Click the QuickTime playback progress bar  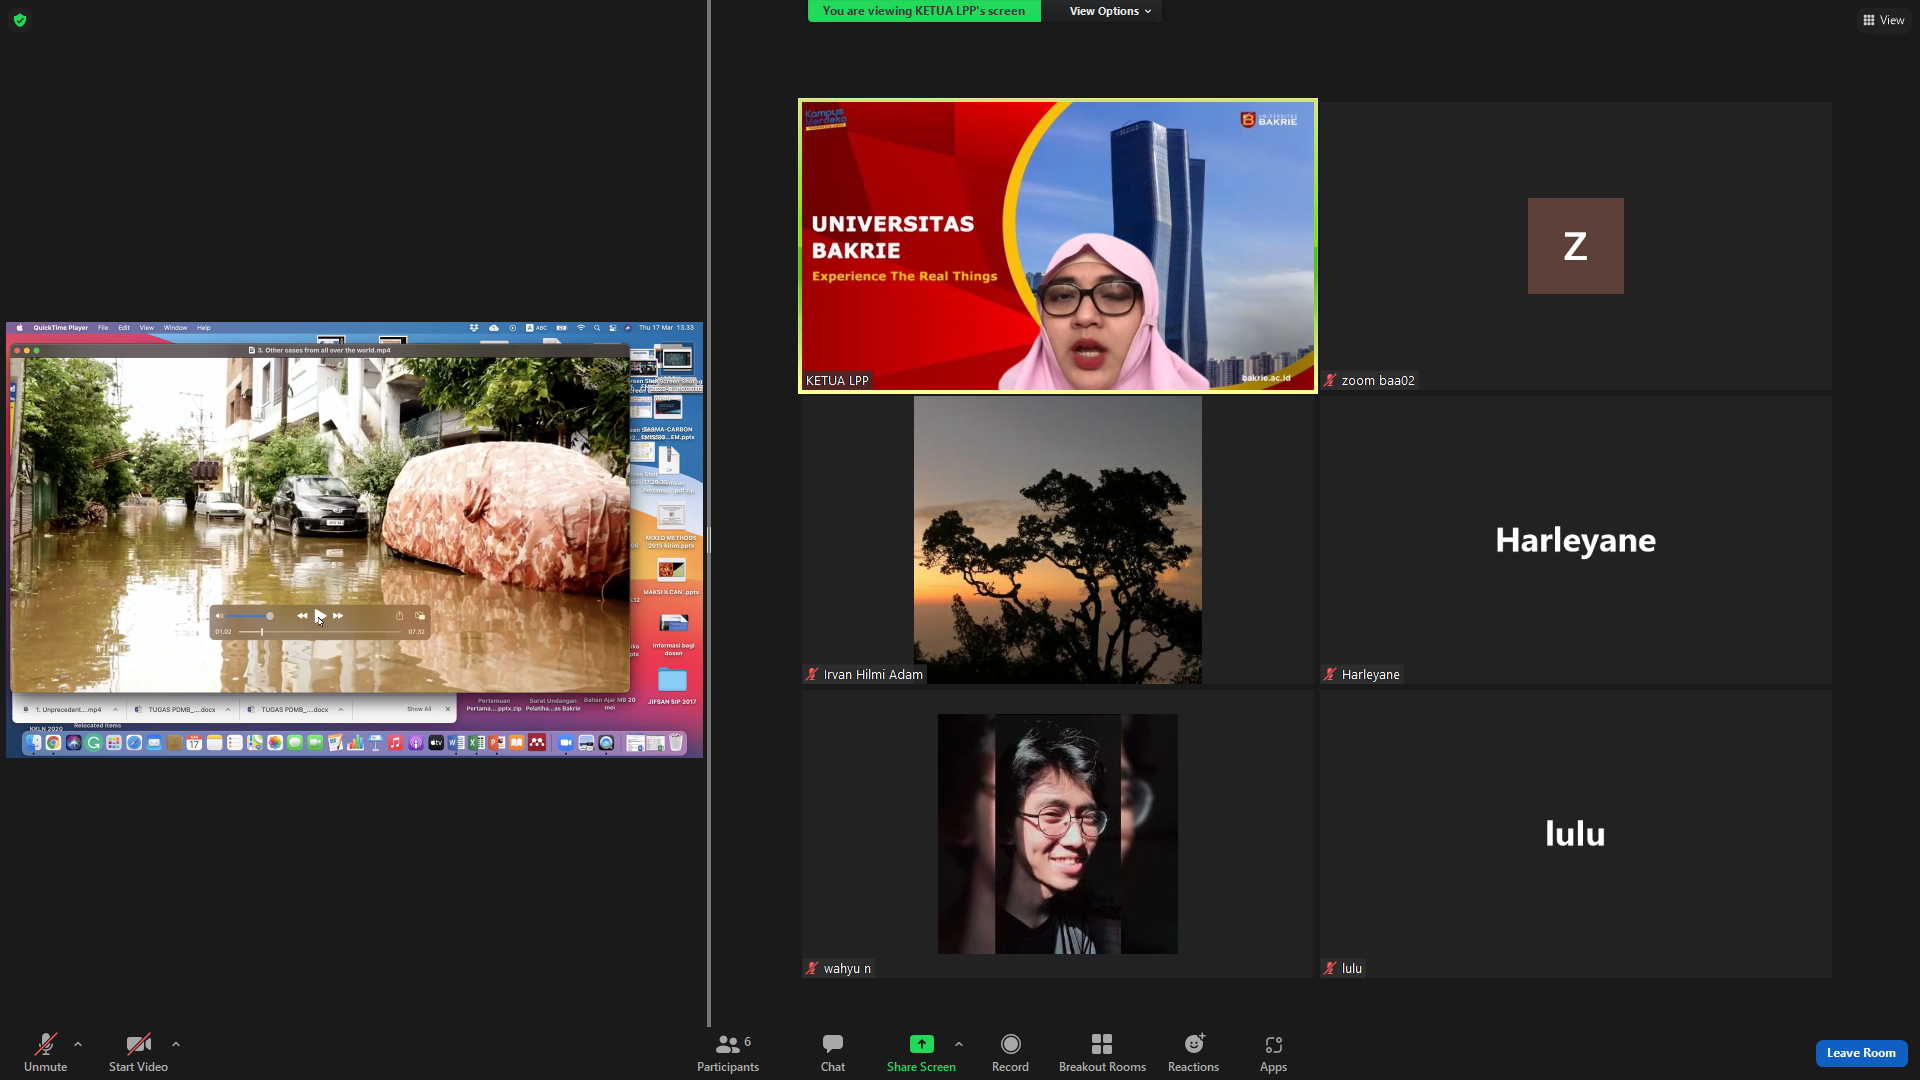coord(321,632)
